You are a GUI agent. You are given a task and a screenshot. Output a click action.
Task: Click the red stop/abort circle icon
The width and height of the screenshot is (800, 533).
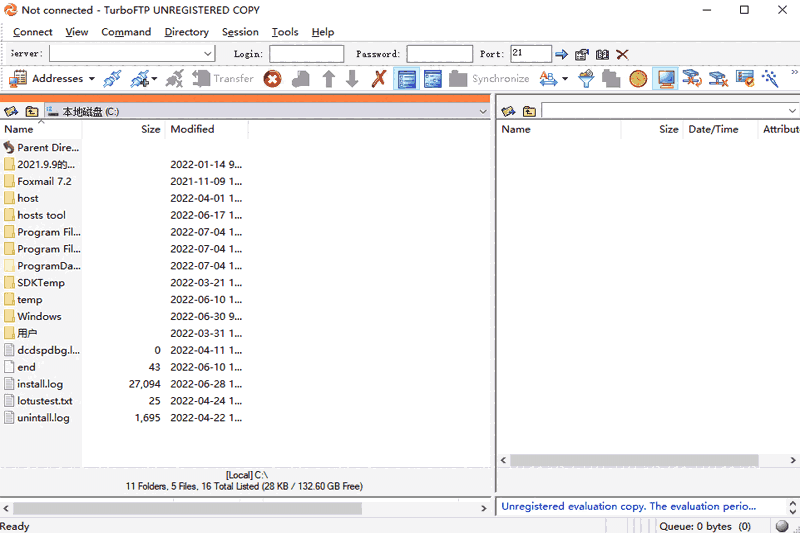pyautogui.click(x=272, y=78)
